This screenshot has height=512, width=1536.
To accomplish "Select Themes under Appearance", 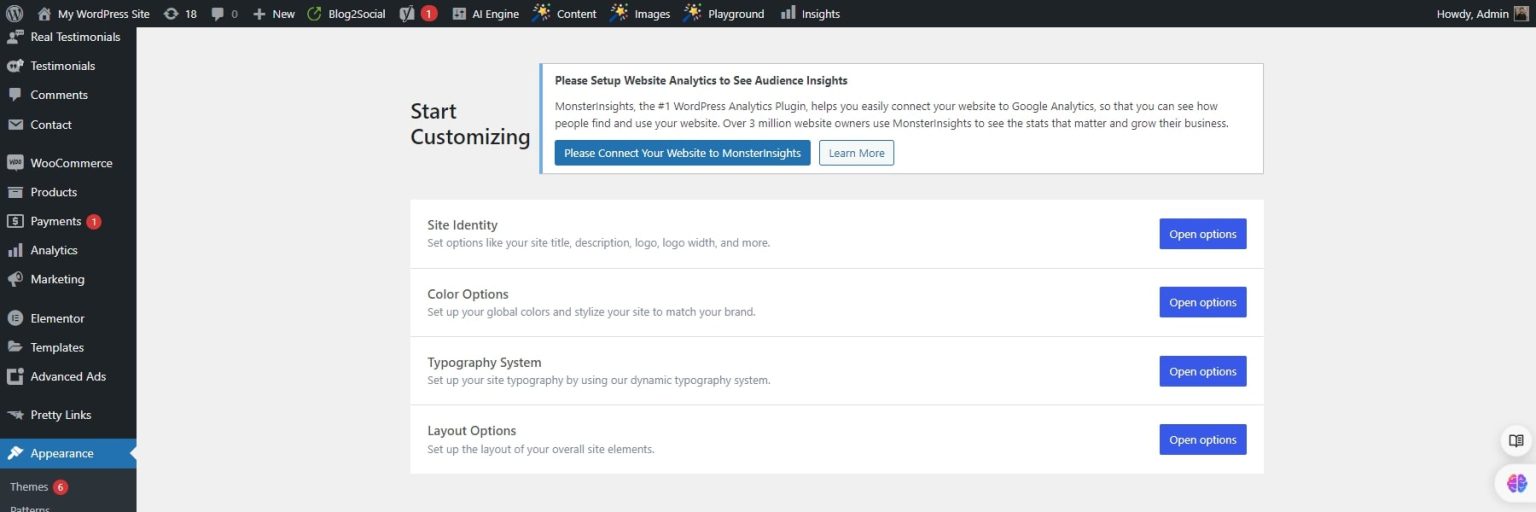I will coord(29,487).
